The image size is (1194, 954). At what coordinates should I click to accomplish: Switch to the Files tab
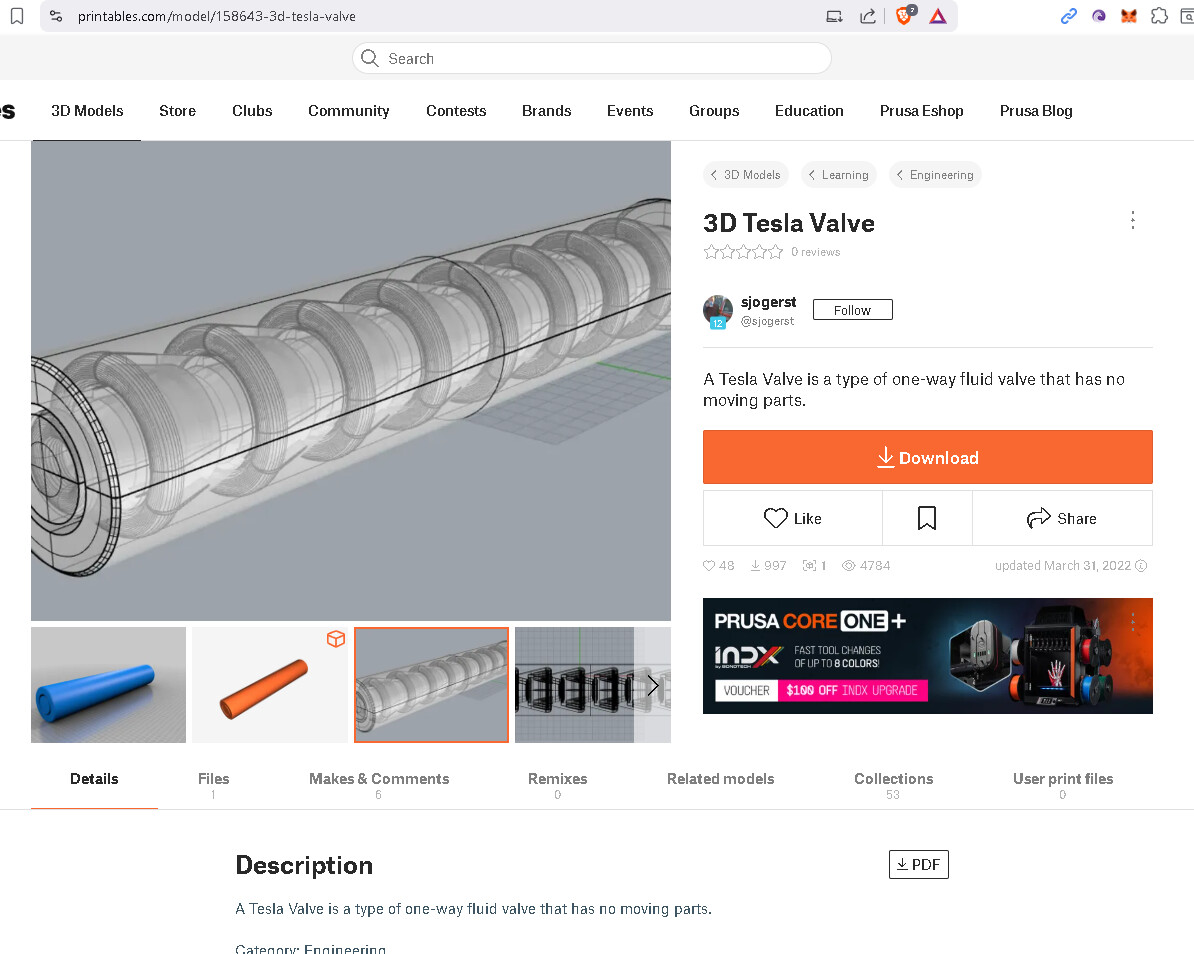tap(213, 779)
